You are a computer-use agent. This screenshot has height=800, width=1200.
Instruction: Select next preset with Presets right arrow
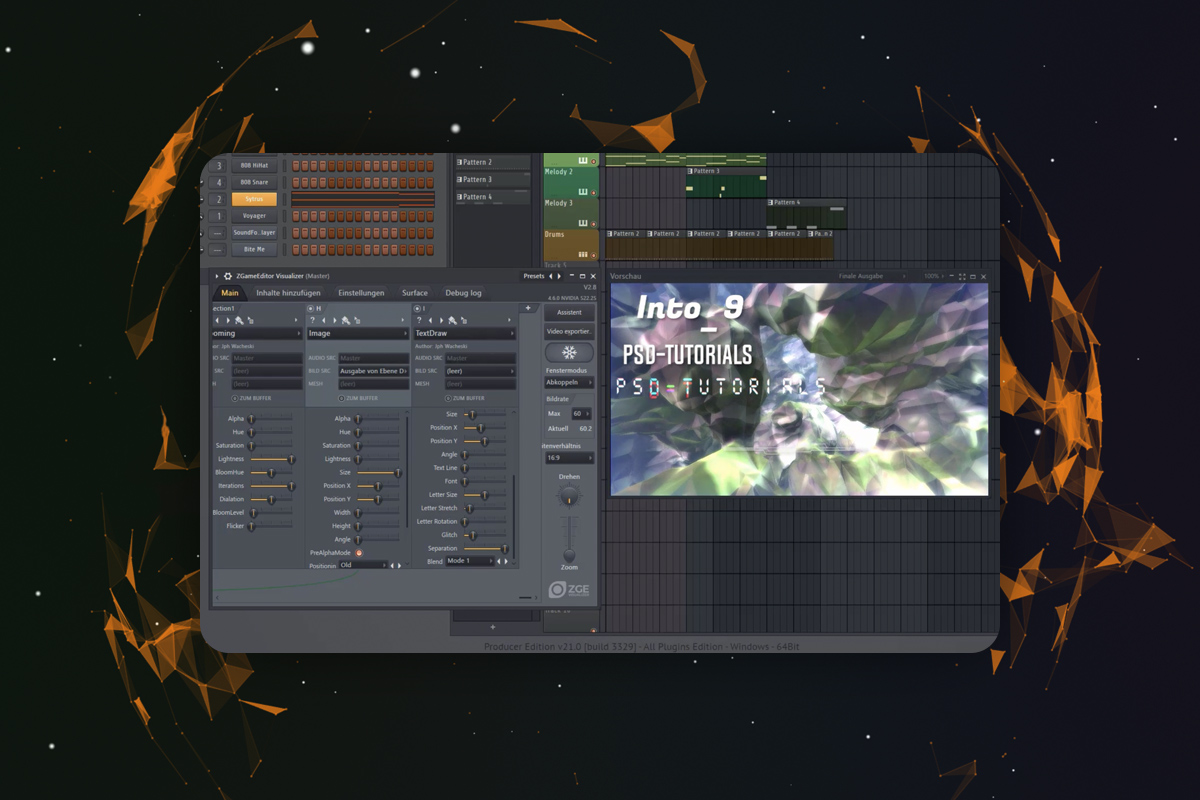click(560, 276)
